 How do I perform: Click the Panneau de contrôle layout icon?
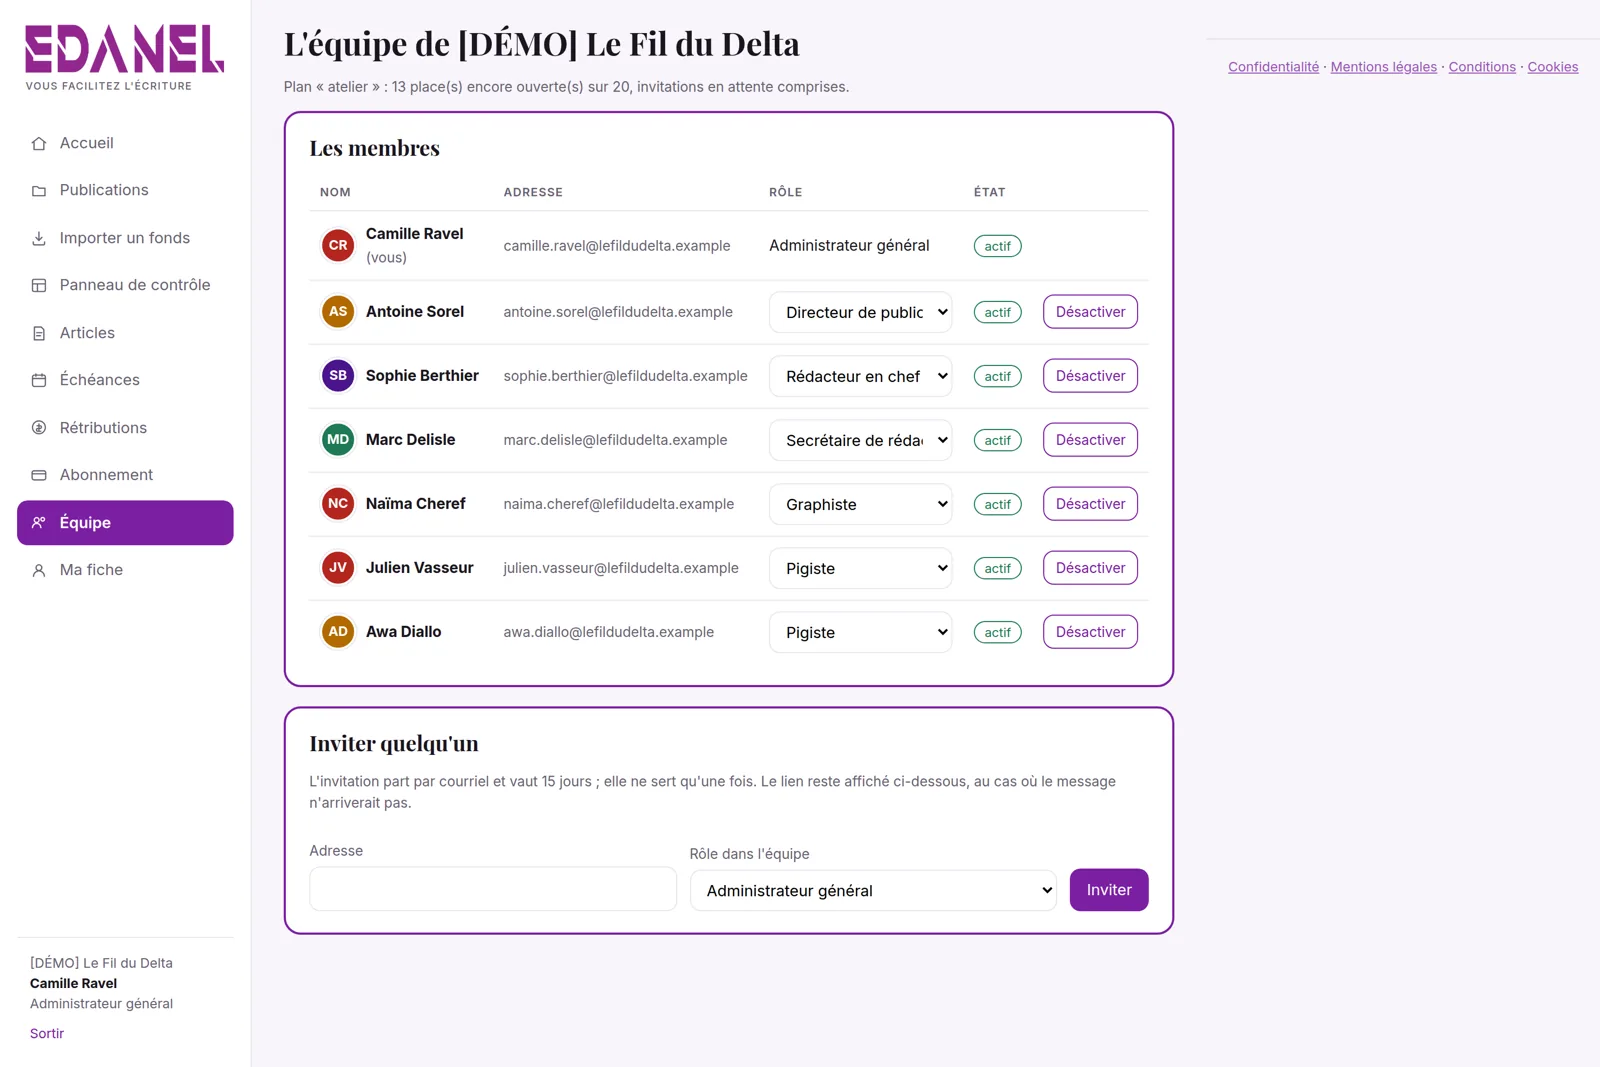click(39, 285)
